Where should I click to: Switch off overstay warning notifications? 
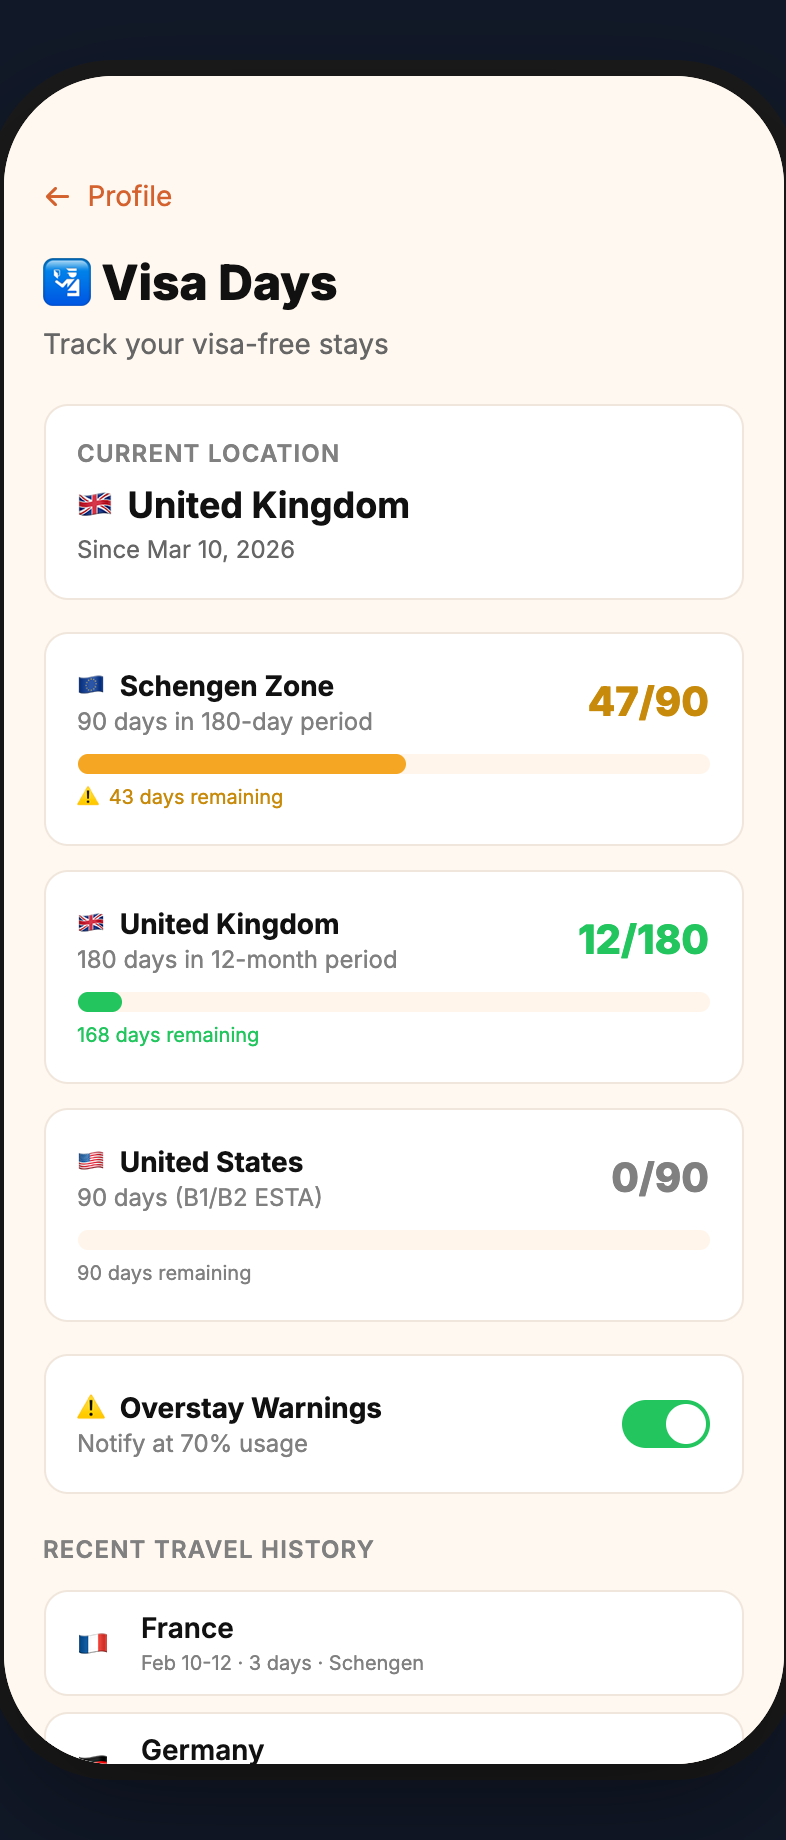[x=665, y=1423]
